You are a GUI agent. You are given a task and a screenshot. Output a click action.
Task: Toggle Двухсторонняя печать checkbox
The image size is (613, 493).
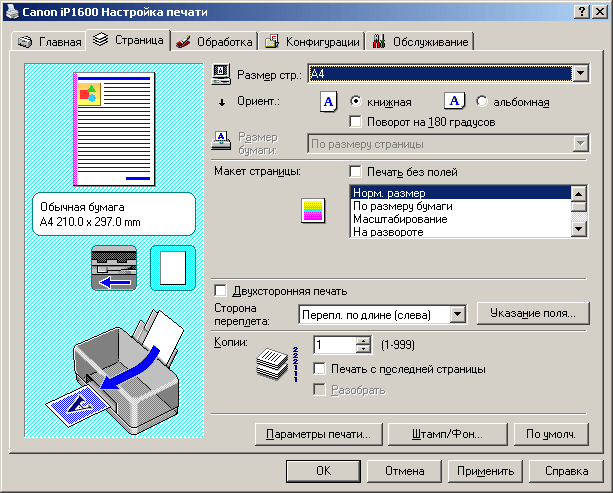click(220, 290)
